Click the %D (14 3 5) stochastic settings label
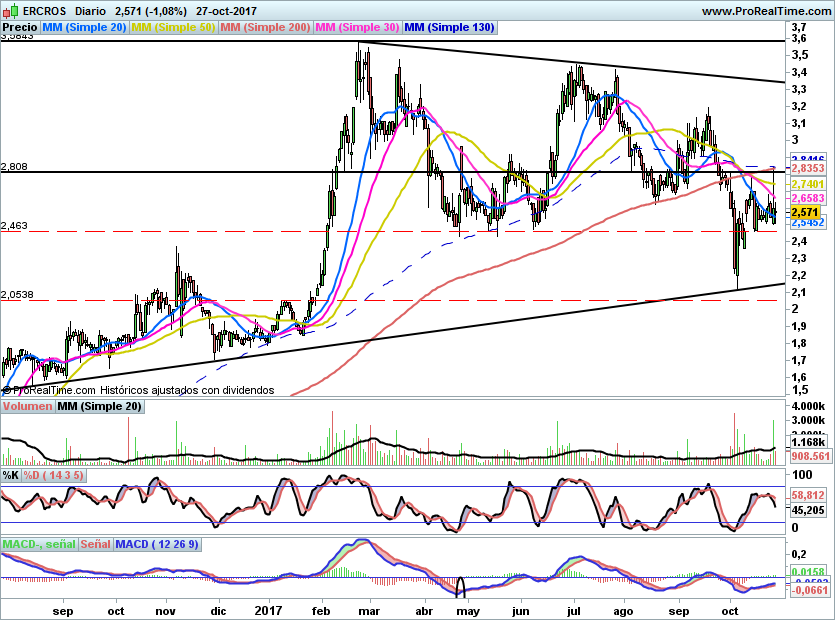835x620 pixels. click(54, 475)
